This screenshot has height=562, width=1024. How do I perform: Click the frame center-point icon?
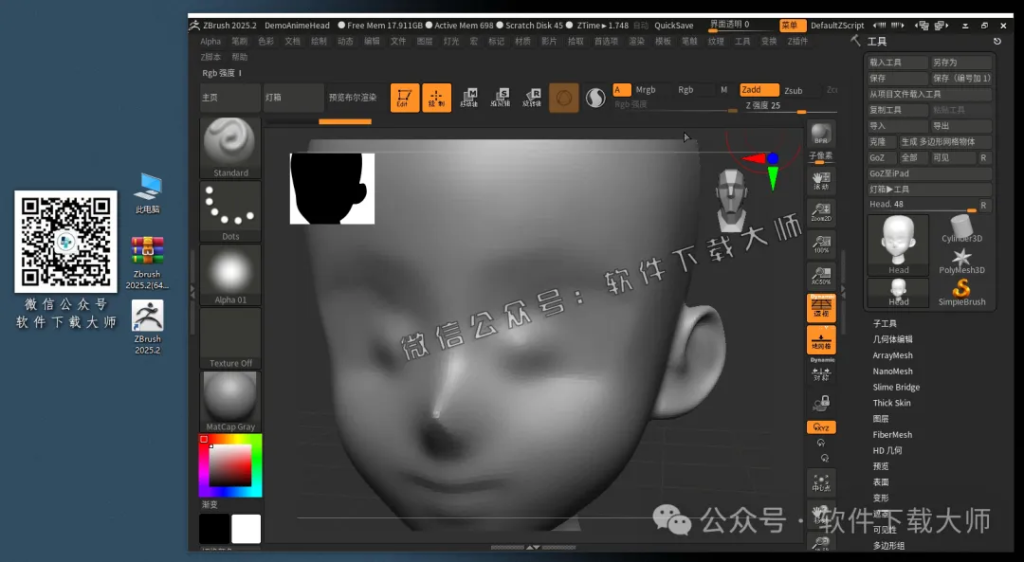[x=821, y=483]
